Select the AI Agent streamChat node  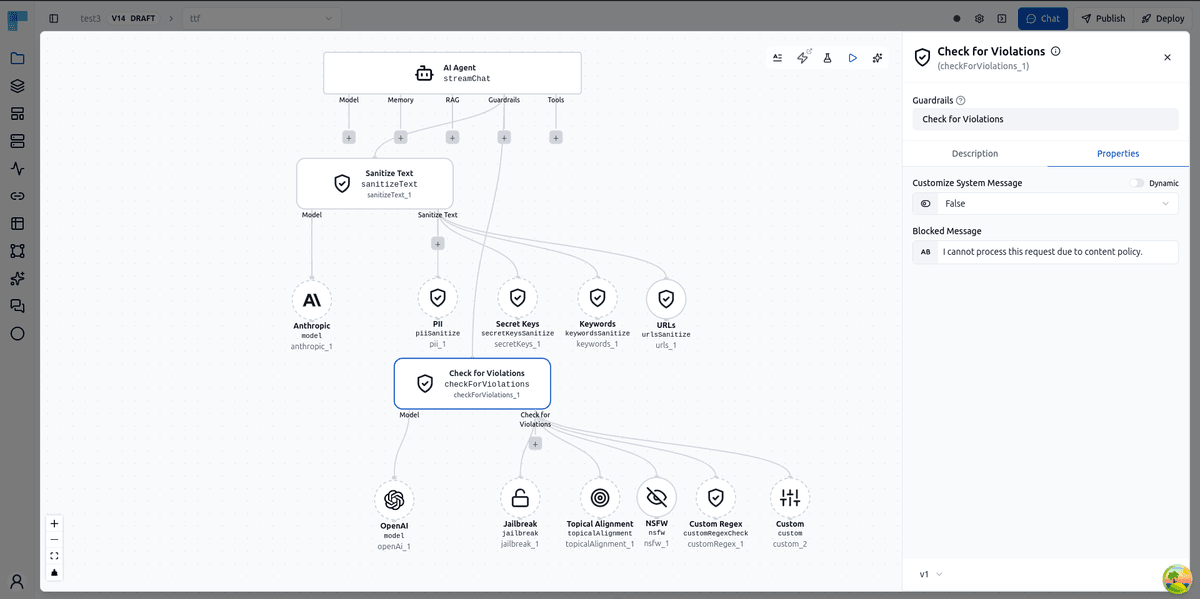pyautogui.click(x=452, y=73)
